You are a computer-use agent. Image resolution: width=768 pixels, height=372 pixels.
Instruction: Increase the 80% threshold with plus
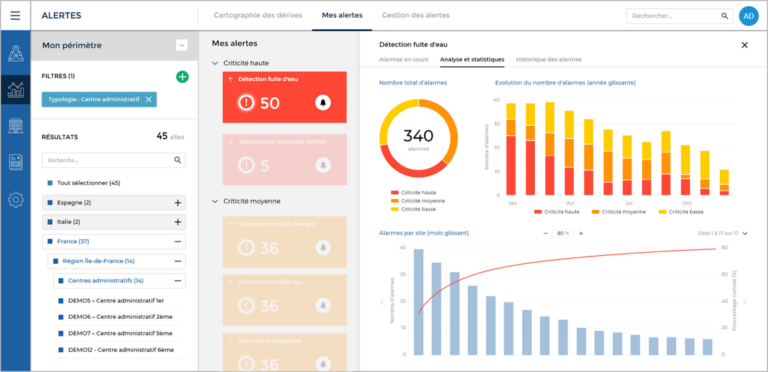pyautogui.click(x=581, y=233)
